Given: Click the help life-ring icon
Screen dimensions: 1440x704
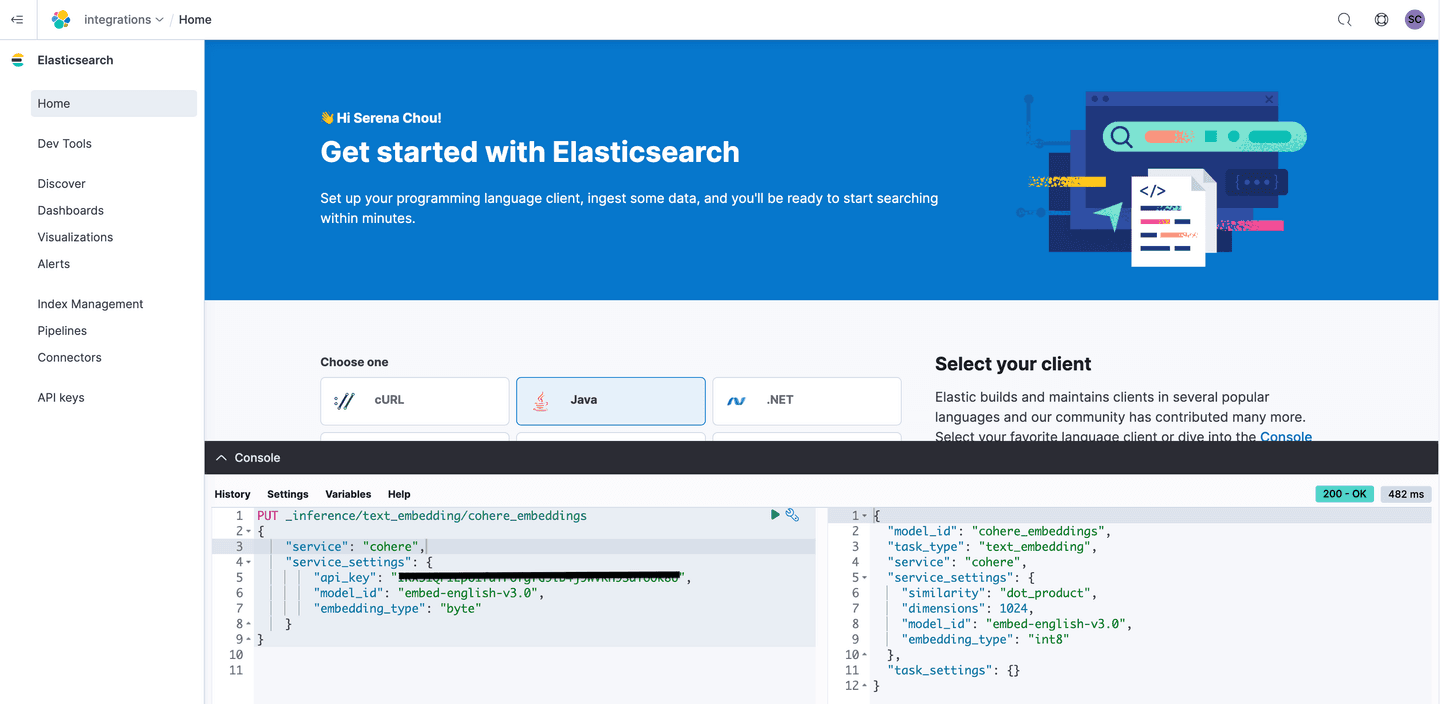Looking at the screenshot, I should 1381,19.
